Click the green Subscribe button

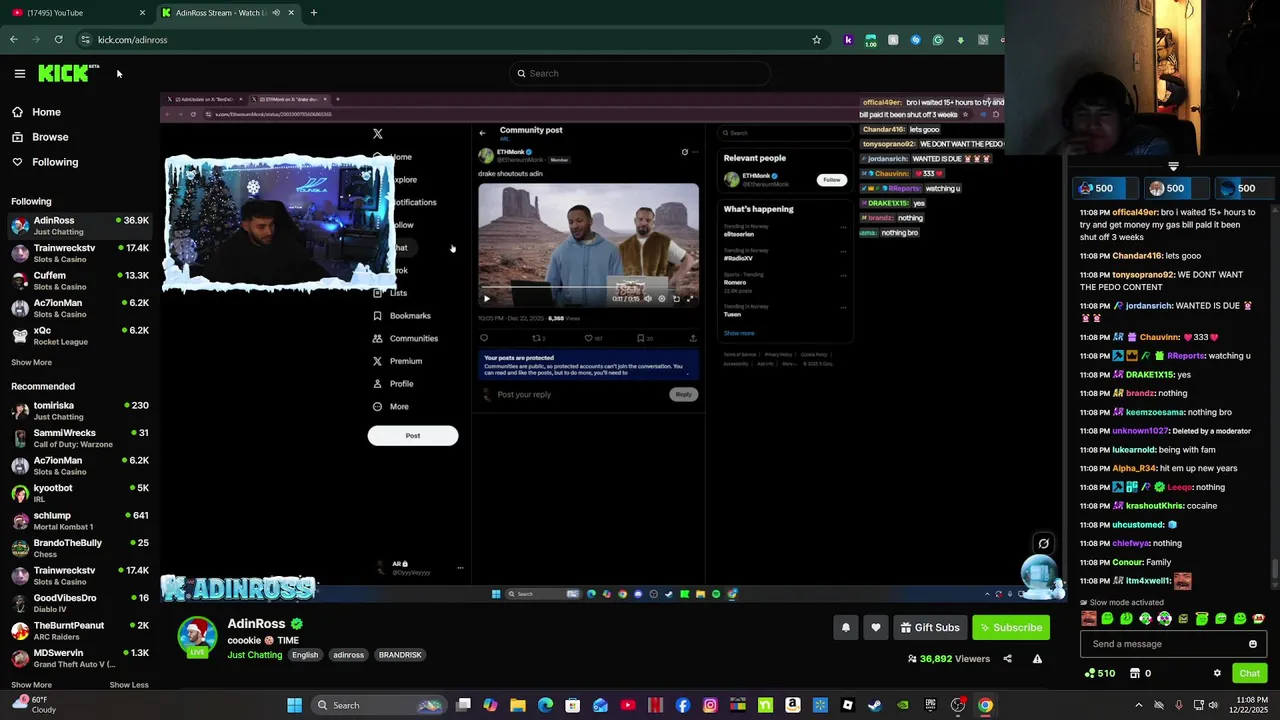(x=1011, y=627)
